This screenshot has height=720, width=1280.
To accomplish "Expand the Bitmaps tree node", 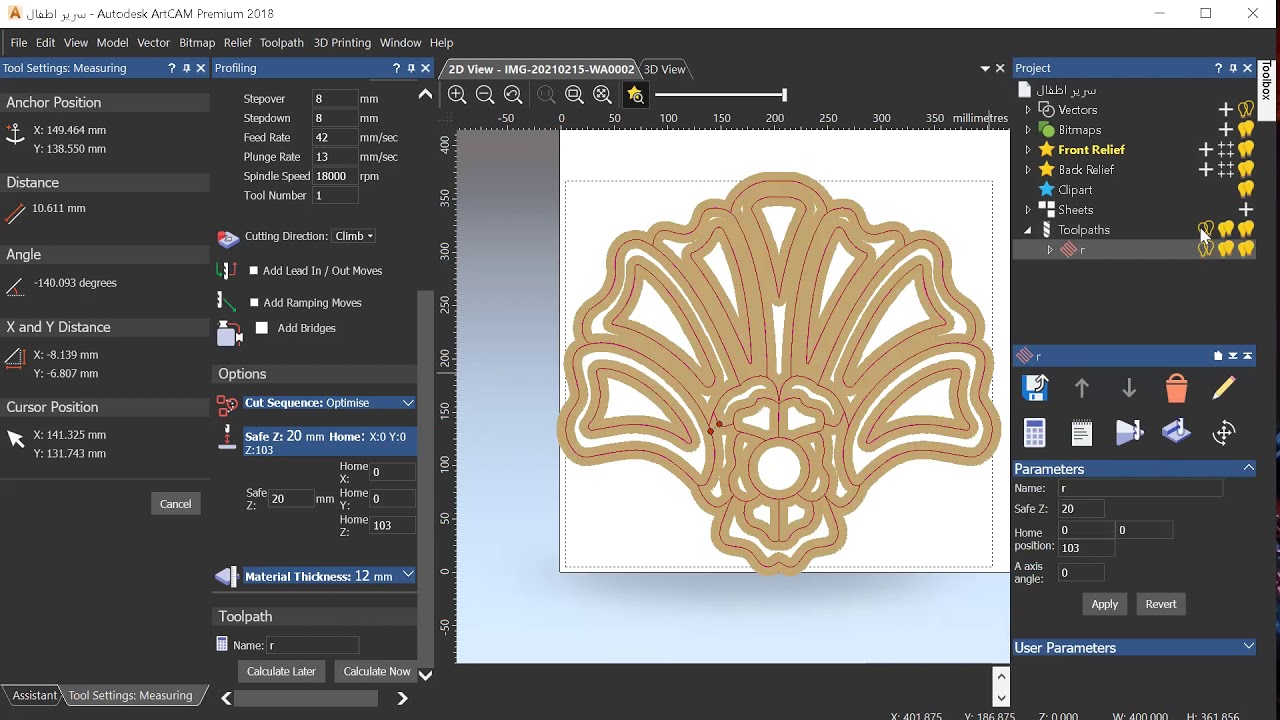I will (x=1028, y=130).
